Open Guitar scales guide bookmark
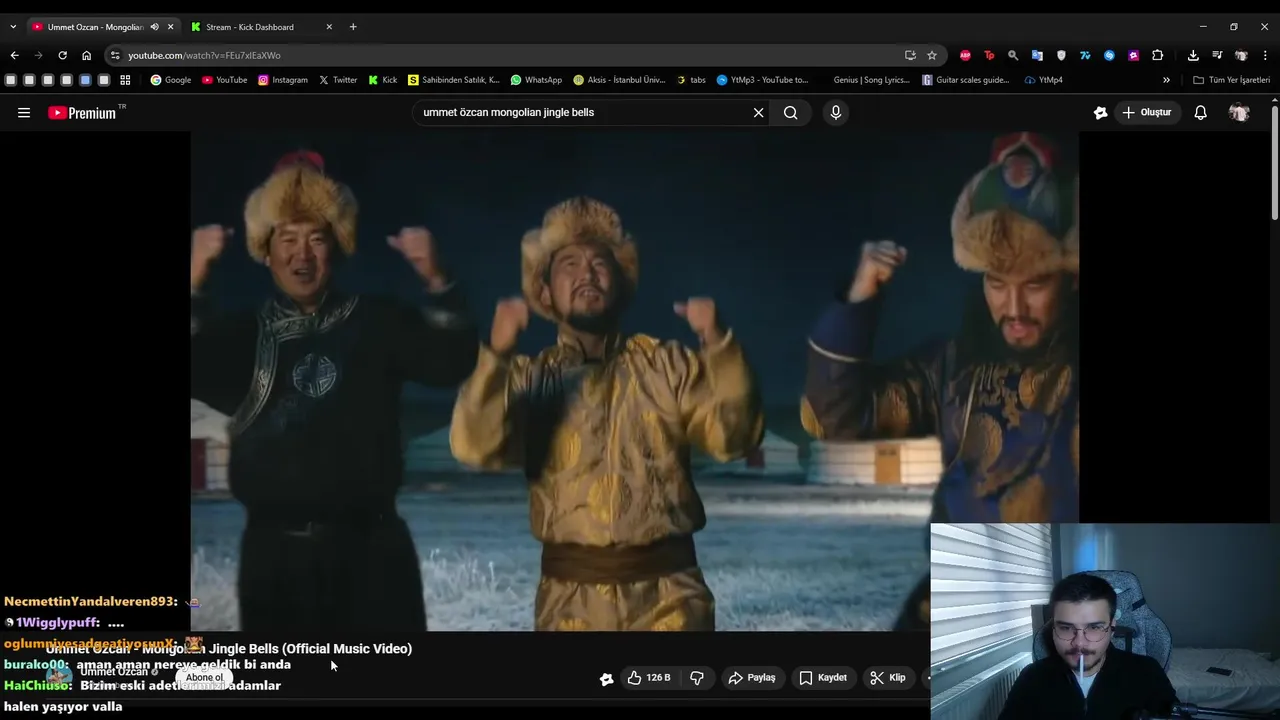 (x=966, y=80)
